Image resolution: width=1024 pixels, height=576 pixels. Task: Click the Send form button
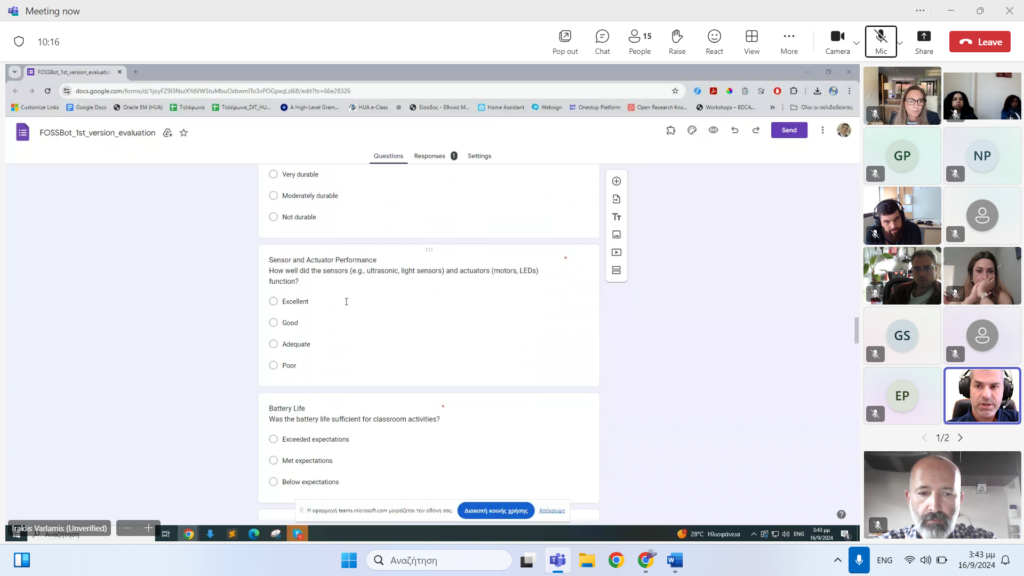(x=789, y=130)
